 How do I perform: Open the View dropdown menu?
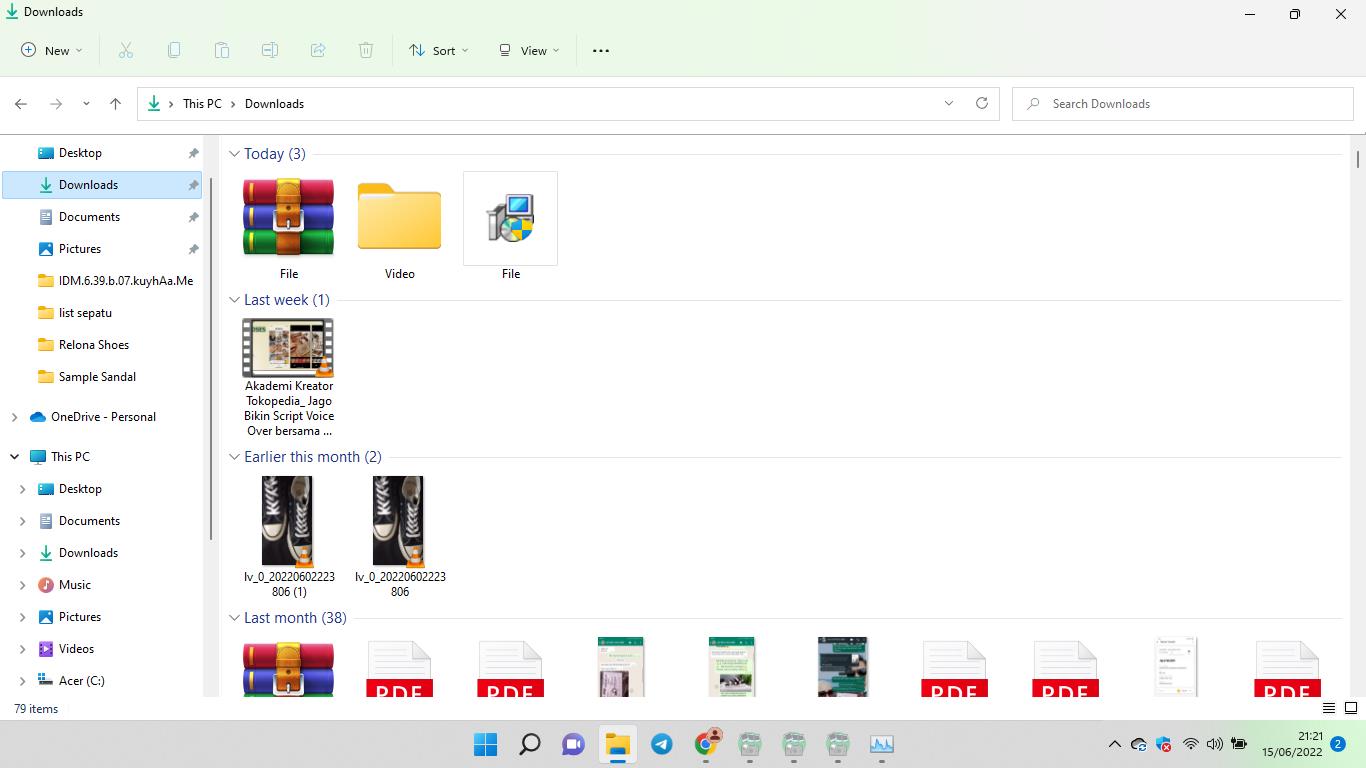[529, 51]
